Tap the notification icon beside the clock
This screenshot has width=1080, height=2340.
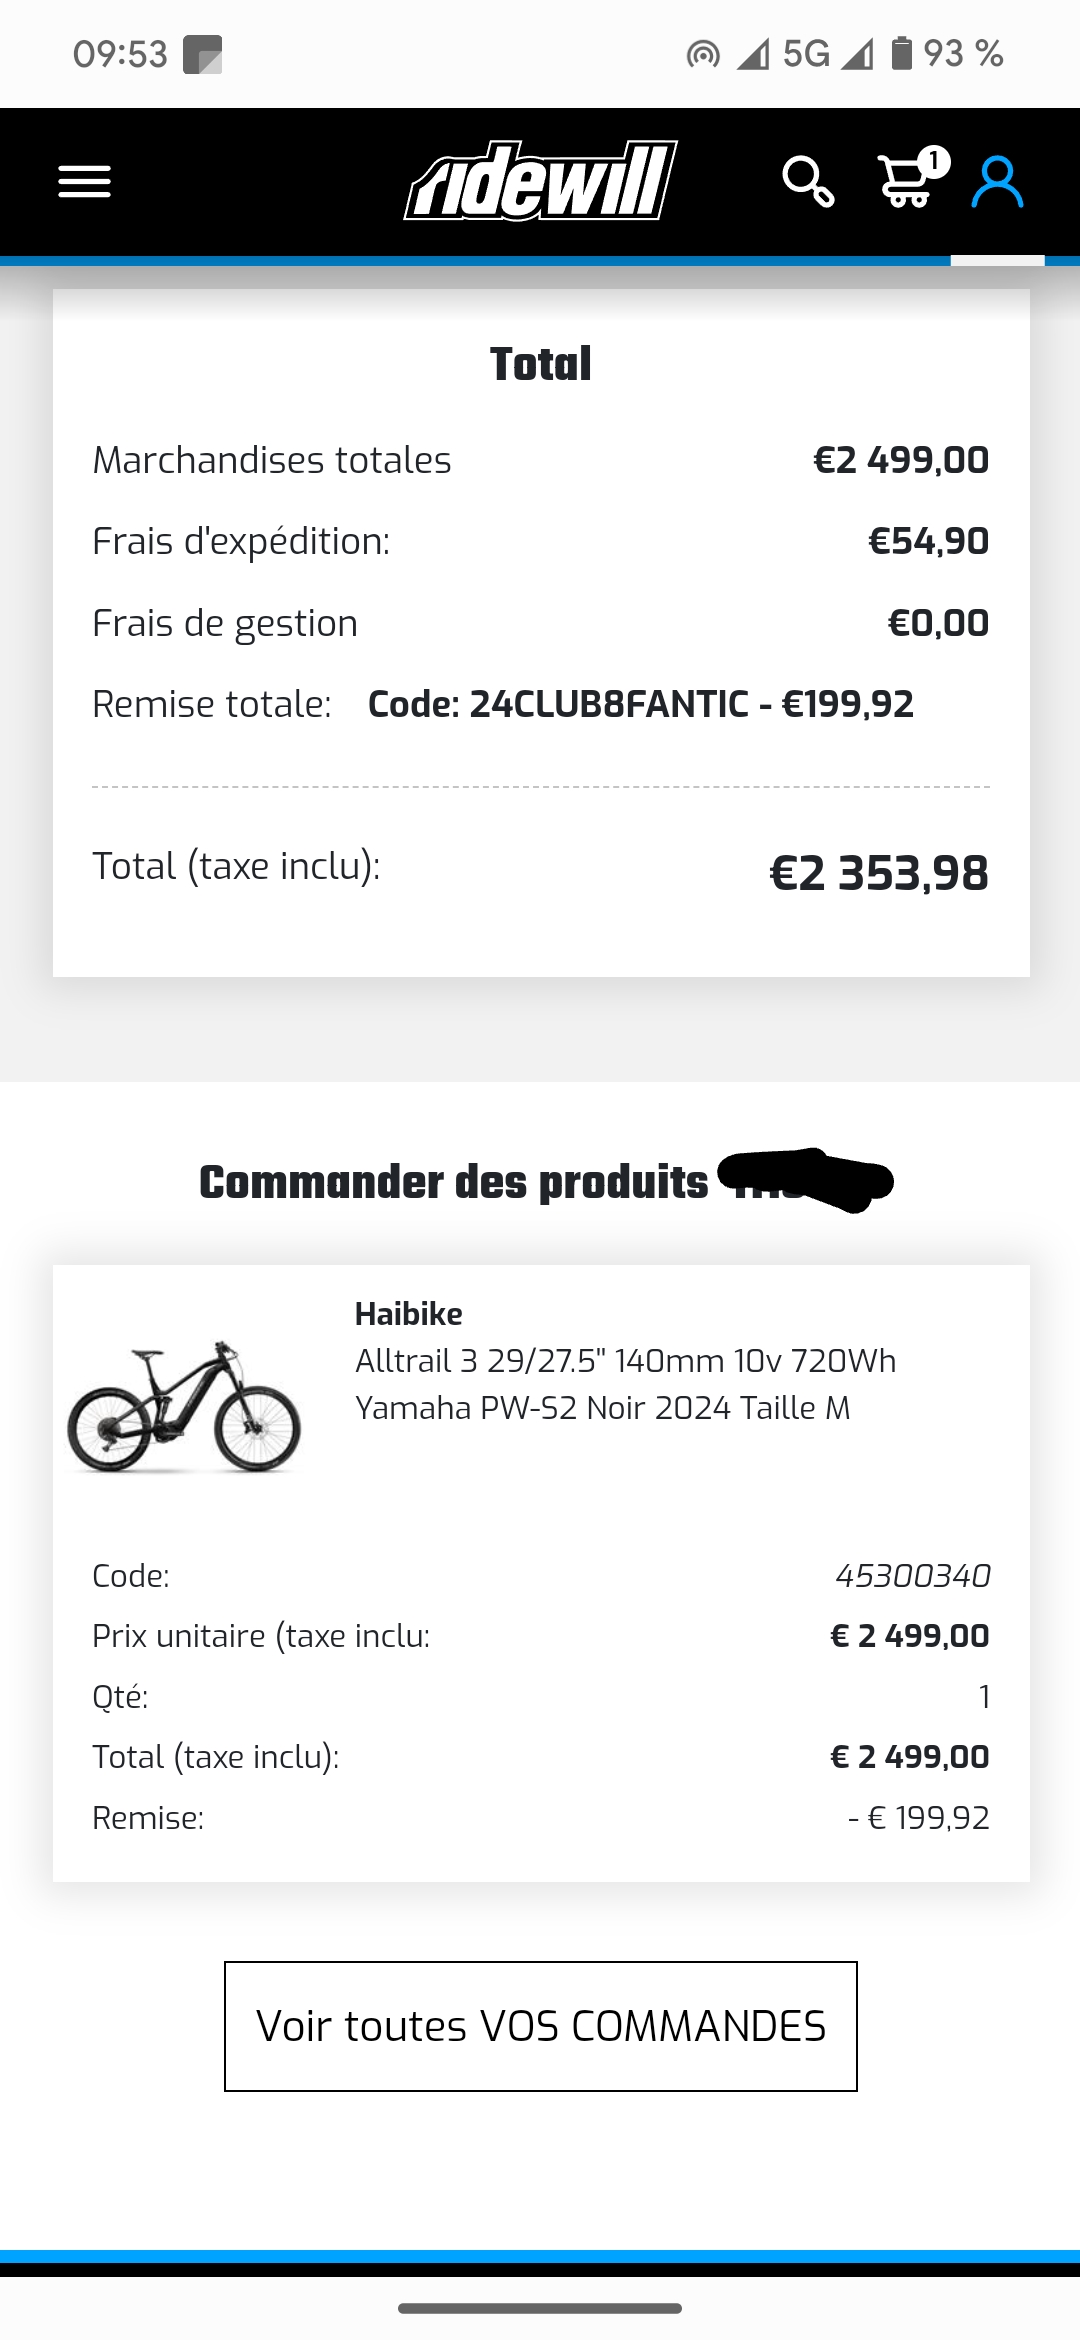click(202, 54)
